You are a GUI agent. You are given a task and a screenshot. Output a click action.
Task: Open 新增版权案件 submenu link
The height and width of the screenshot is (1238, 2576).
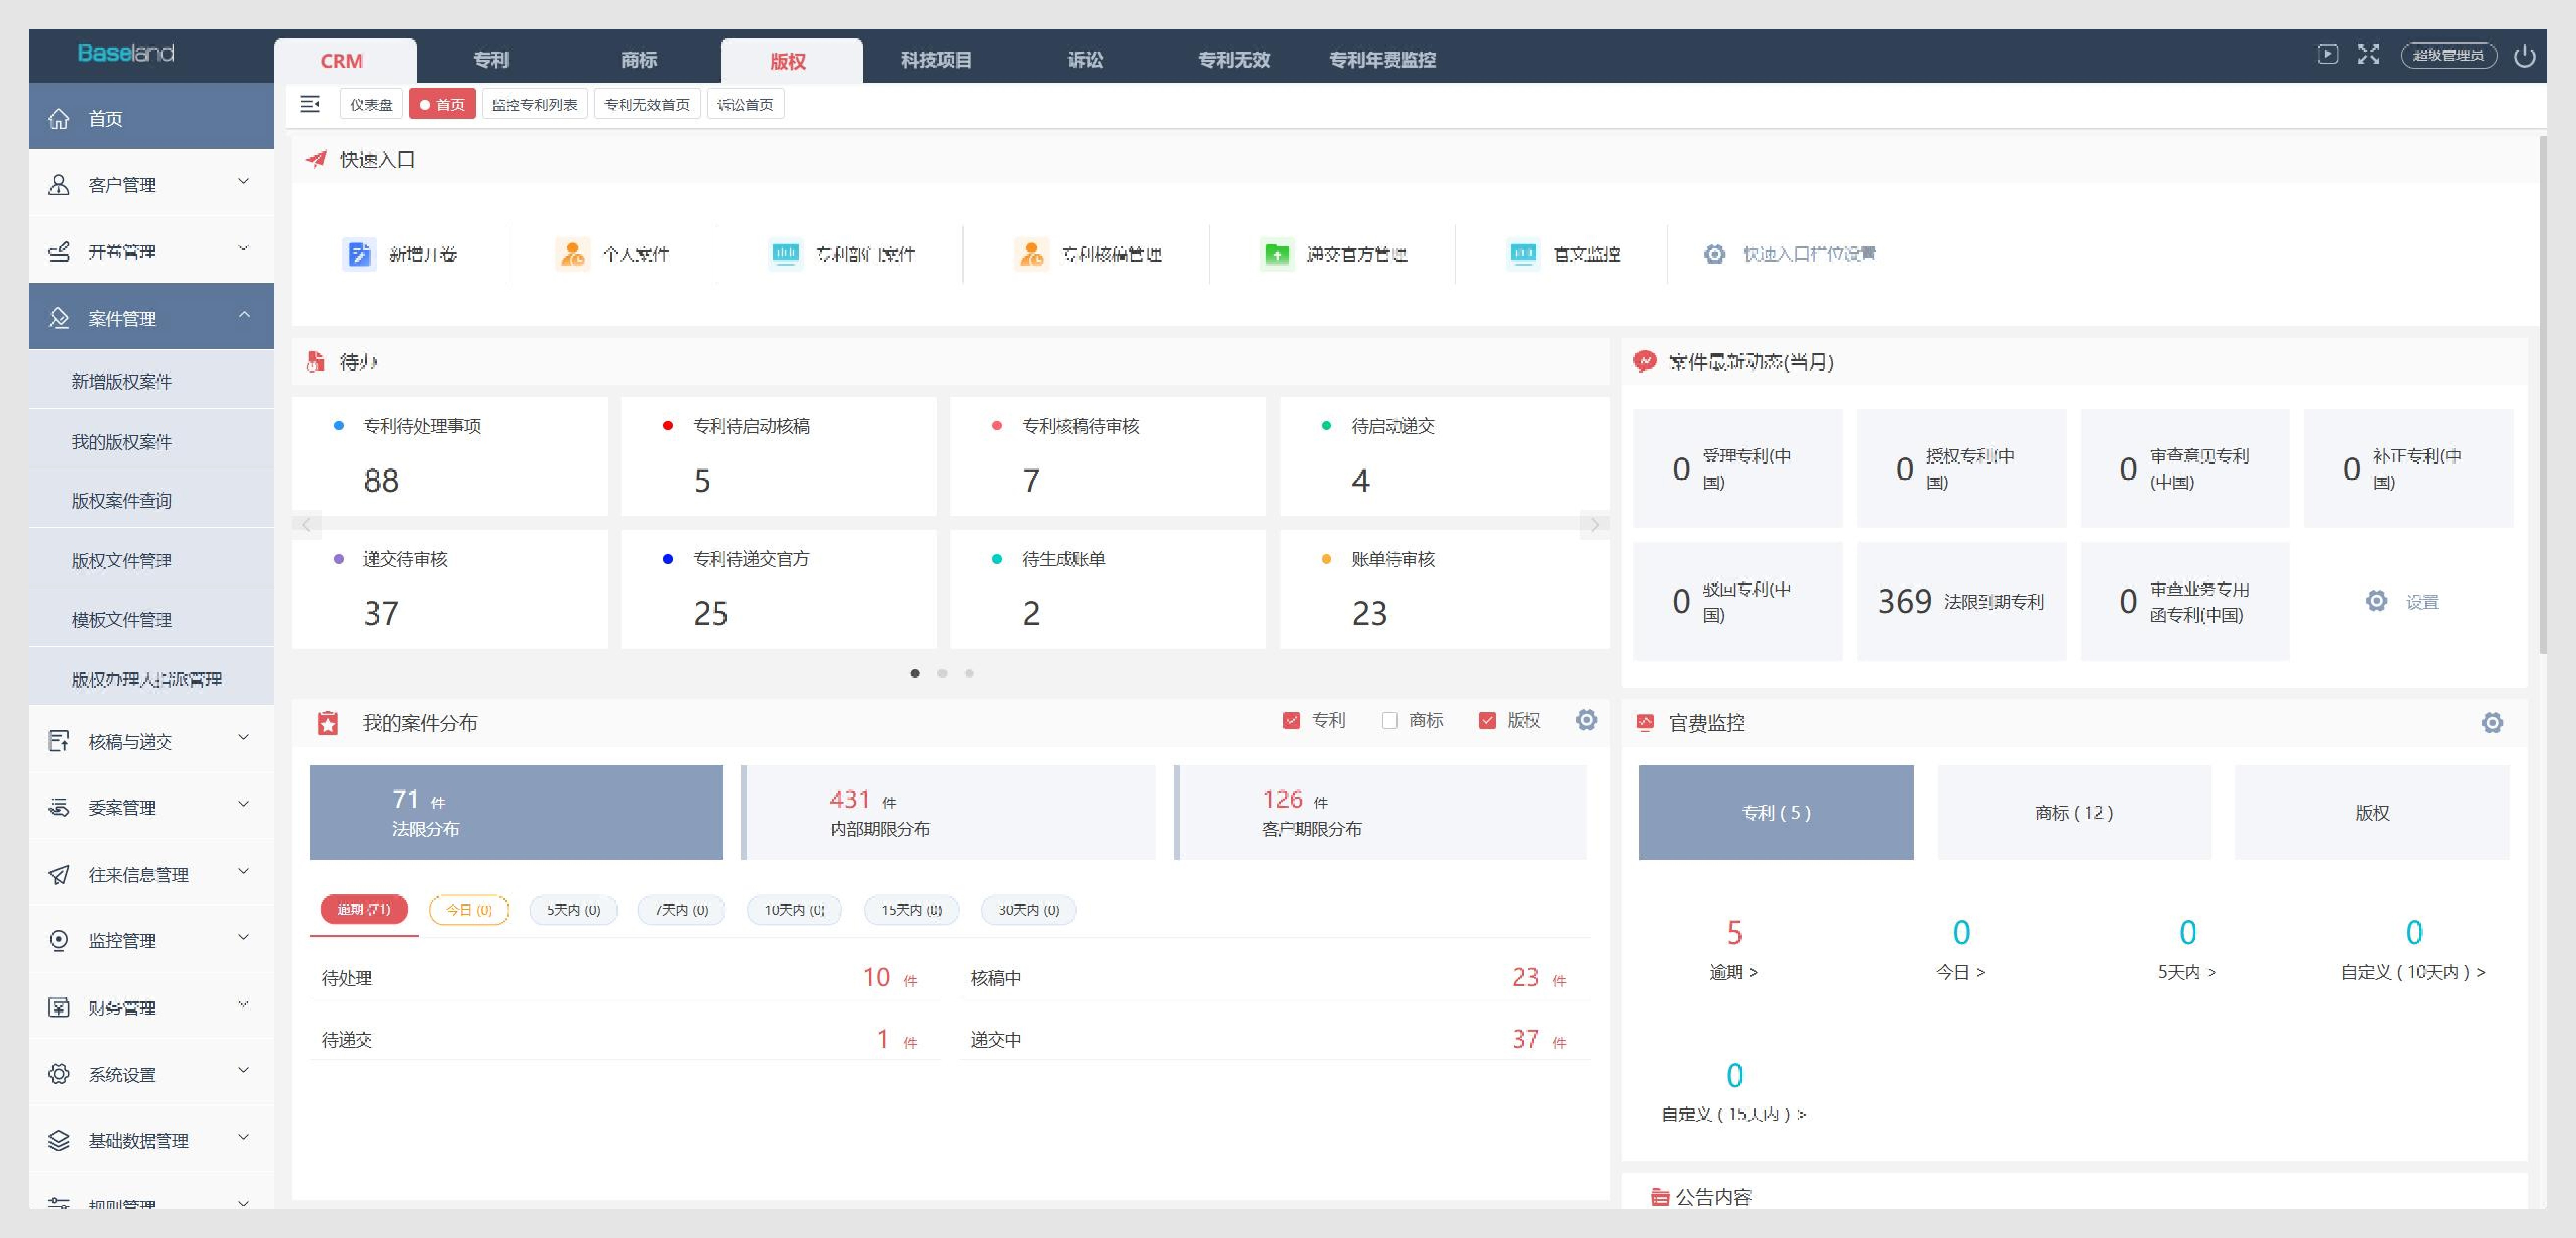(x=122, y=382)
